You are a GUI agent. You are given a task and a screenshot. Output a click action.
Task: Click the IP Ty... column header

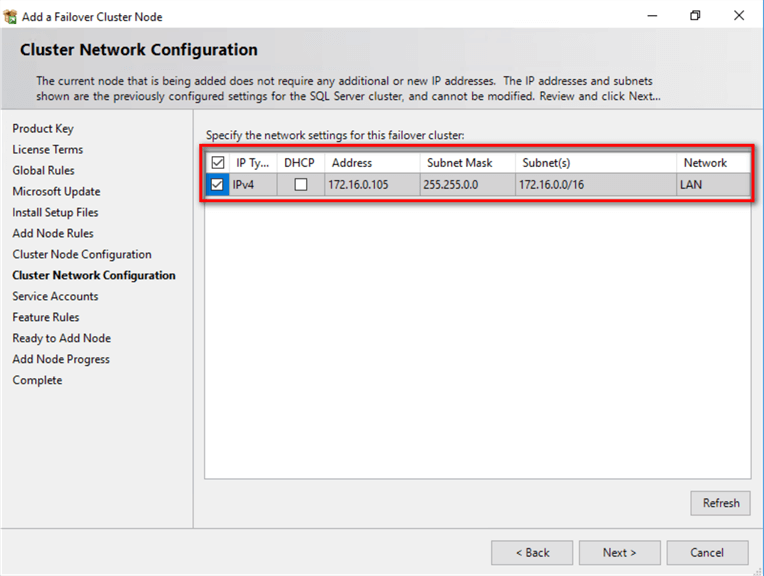click(252, 163)
